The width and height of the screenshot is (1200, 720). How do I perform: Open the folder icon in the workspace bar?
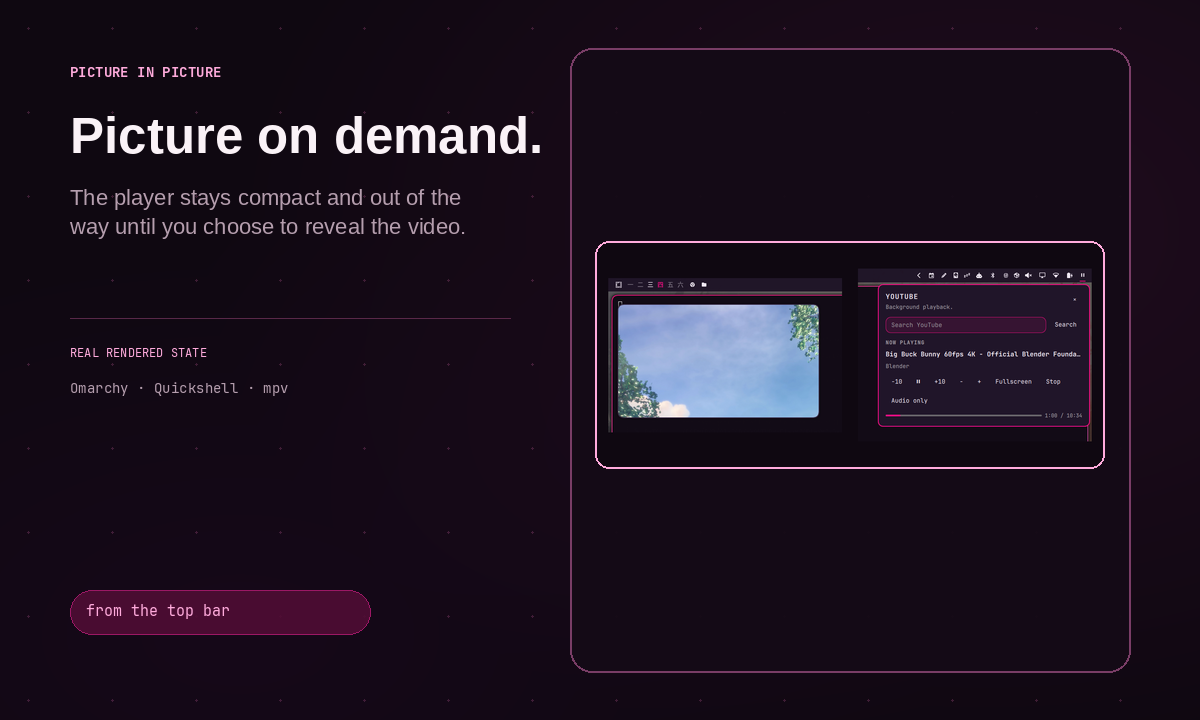click(704, 285)
